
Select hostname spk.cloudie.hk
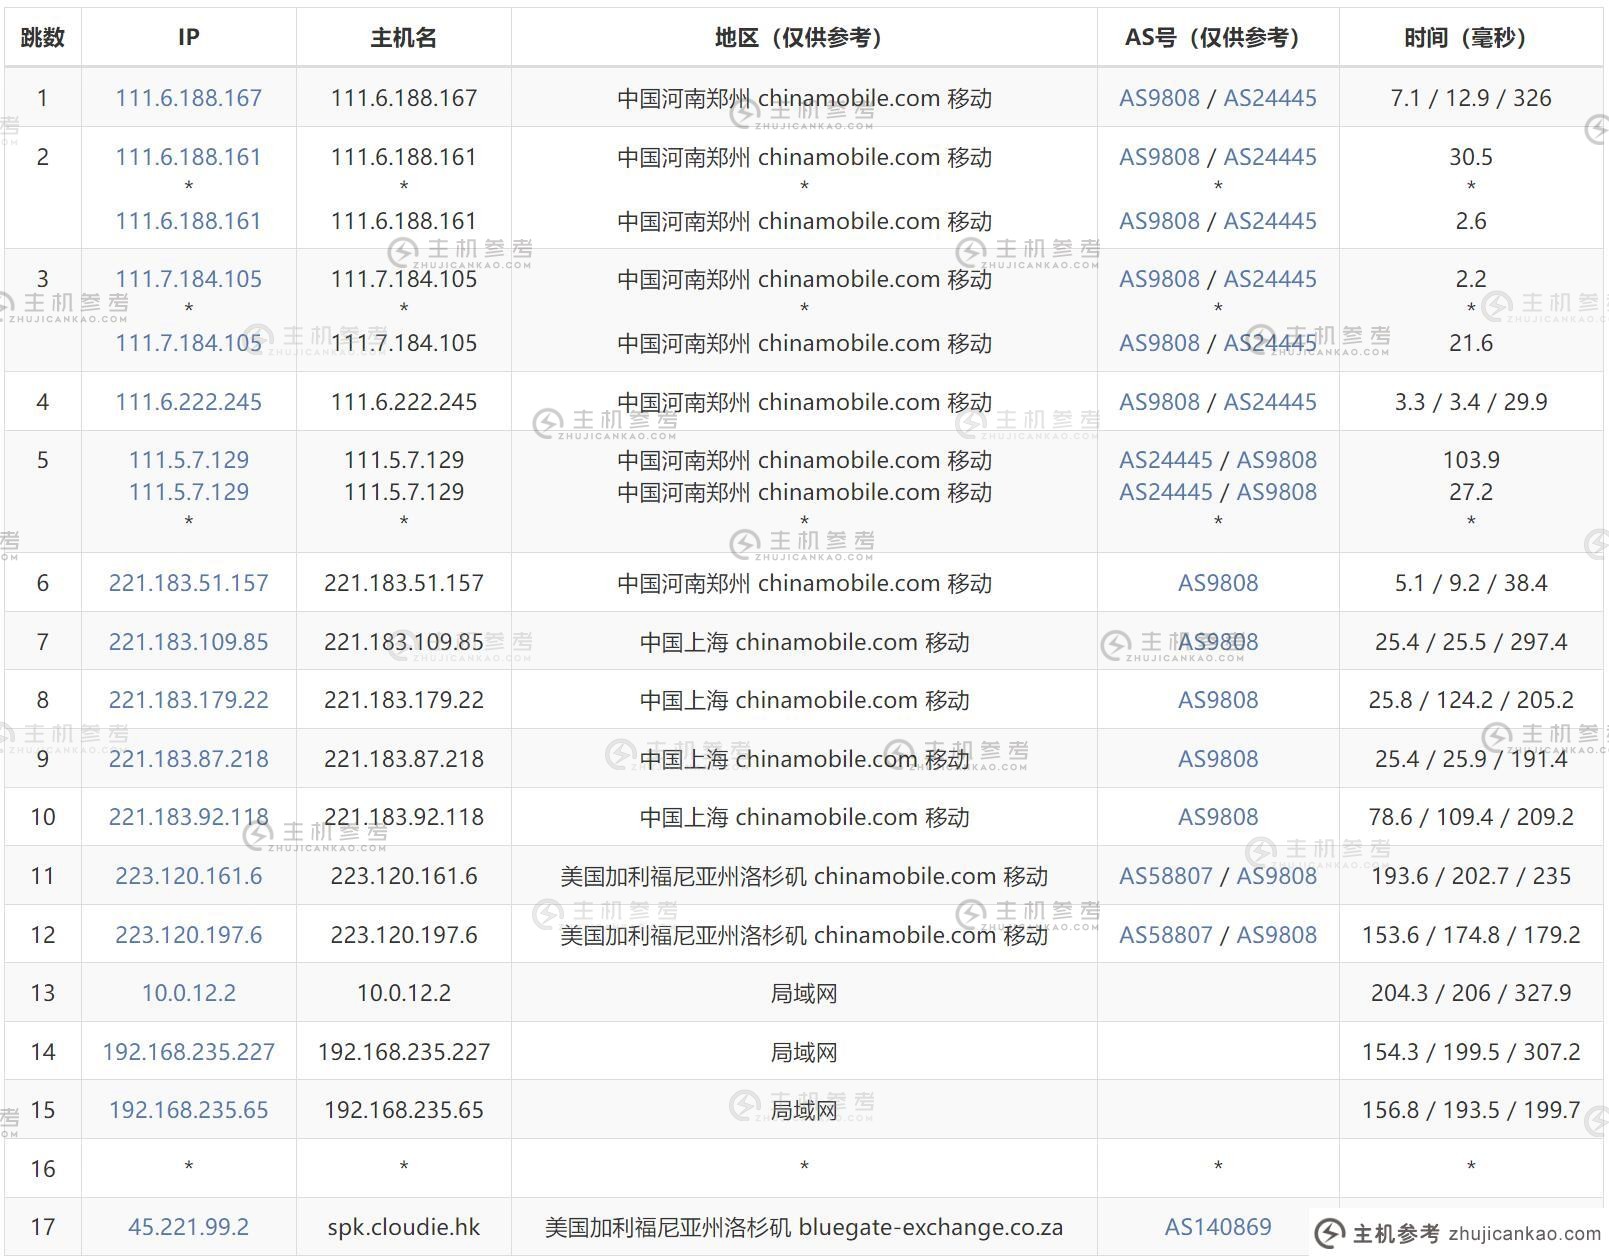(x=403, y=1227)
